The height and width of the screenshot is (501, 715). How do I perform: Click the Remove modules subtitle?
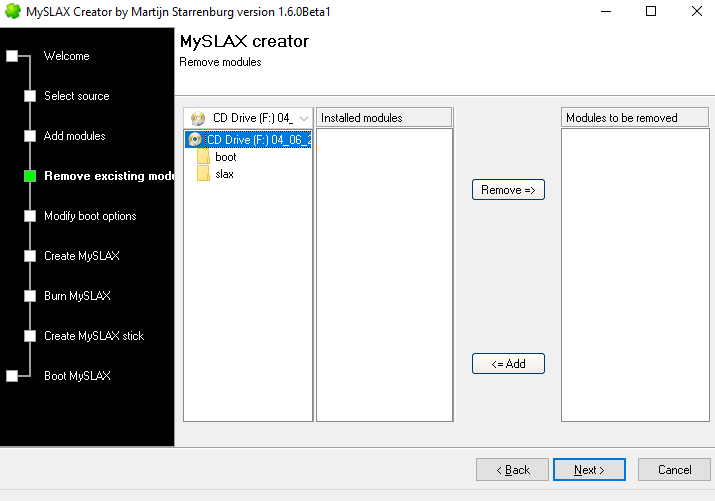tap(220, 62)
